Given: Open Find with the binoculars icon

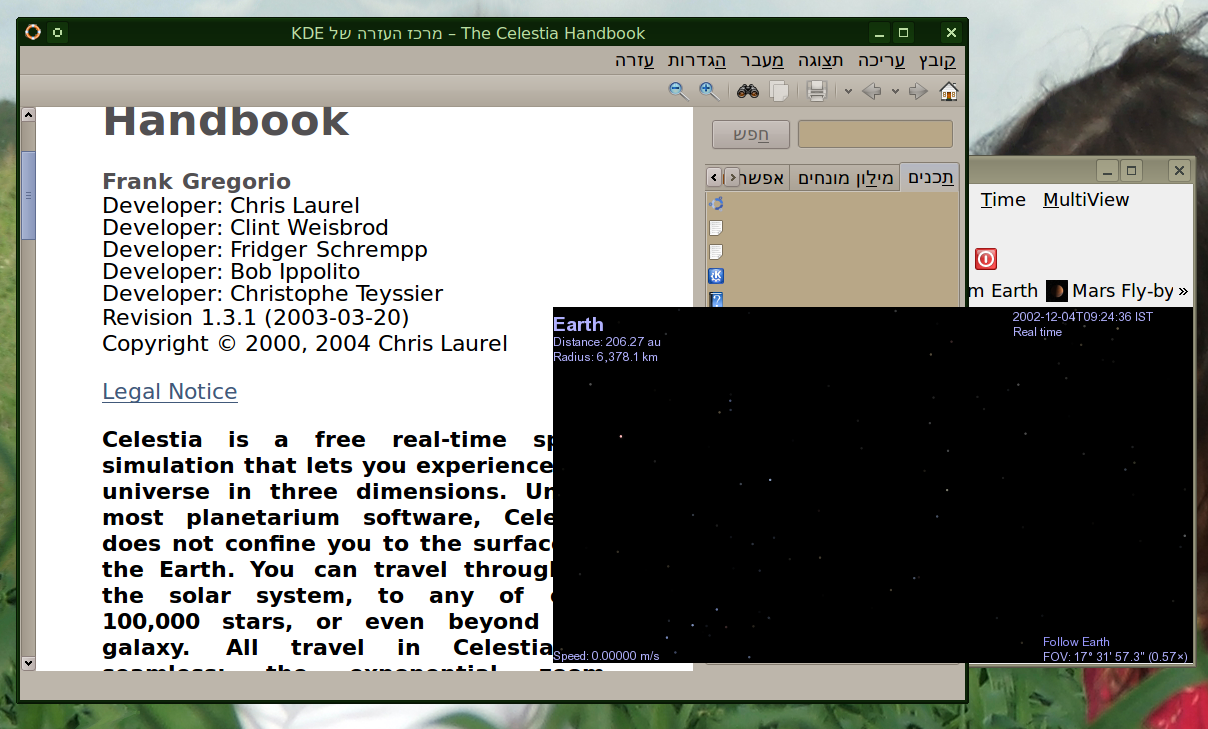Looking at the screenshot, I should (x=748, y=91).
